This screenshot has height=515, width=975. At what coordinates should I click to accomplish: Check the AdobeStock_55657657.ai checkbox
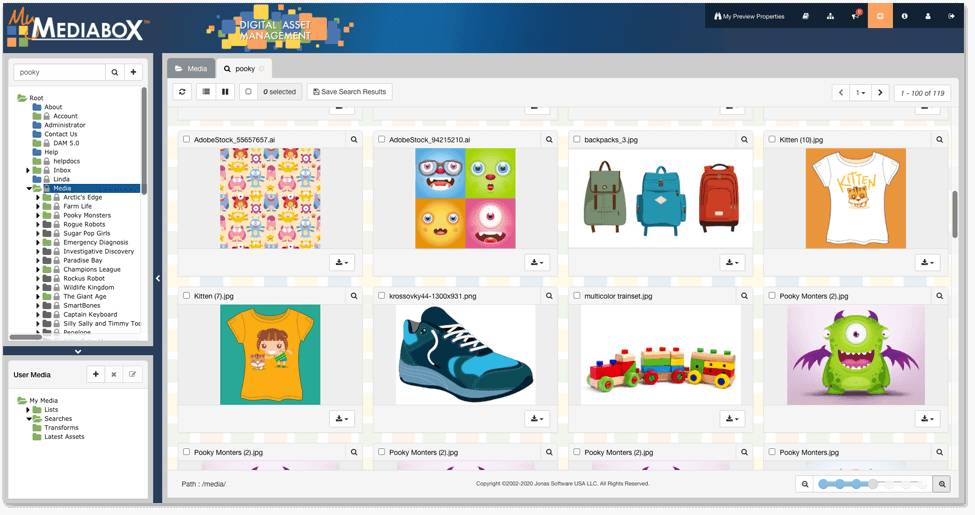coord(187,139)
